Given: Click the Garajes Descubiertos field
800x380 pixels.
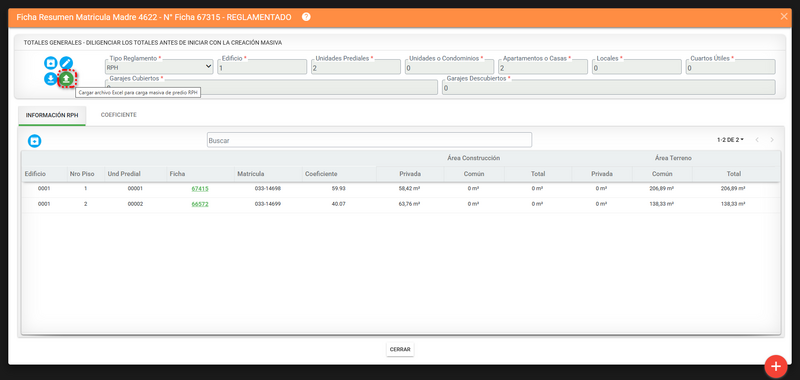Looking at the screenshot, I should (x=609, y=87).
